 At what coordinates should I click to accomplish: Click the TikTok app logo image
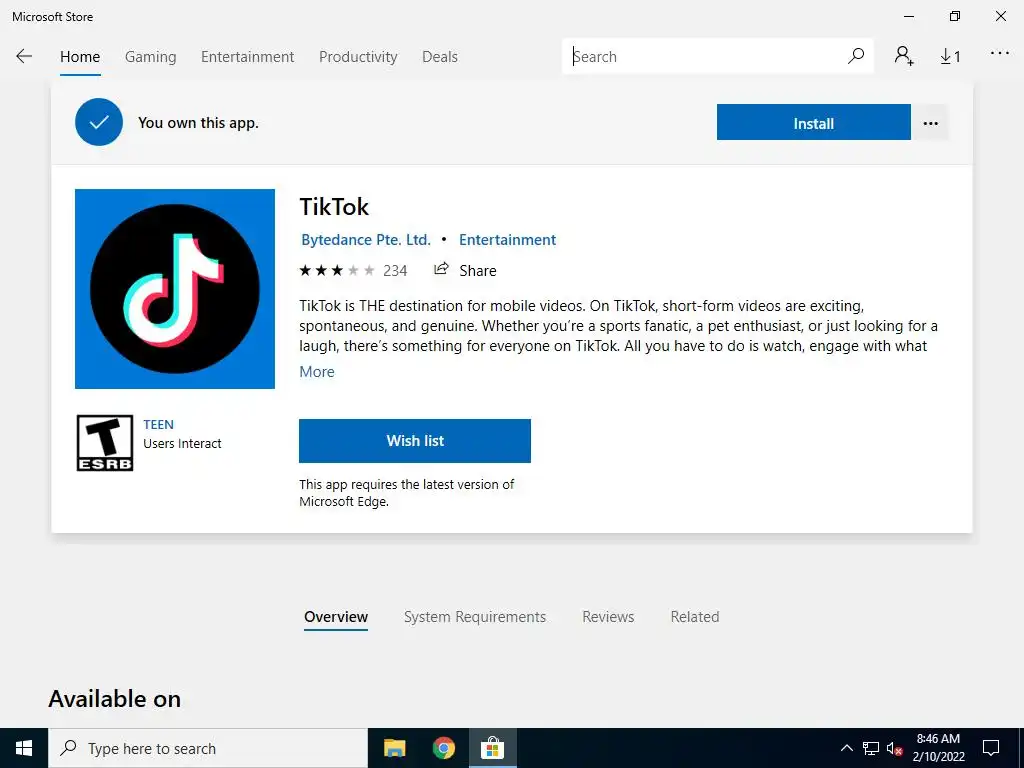click(175, 289)
